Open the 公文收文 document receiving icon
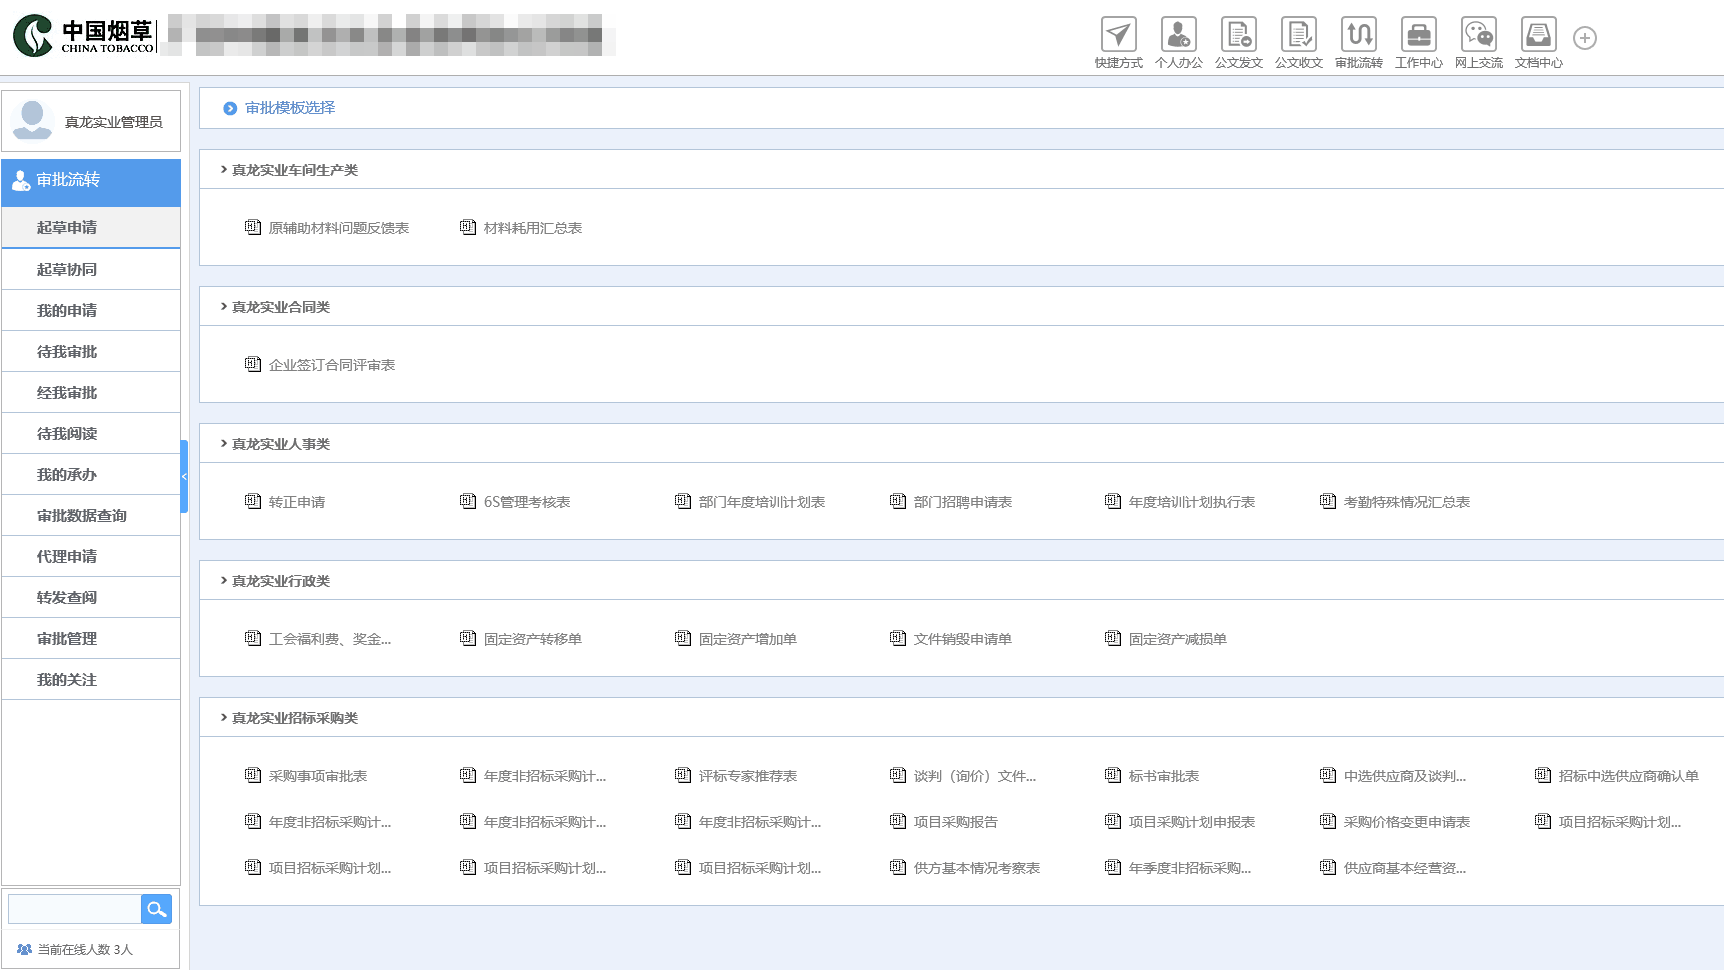This screenshot has width=1724, height=970. [x=1298, y=35]
